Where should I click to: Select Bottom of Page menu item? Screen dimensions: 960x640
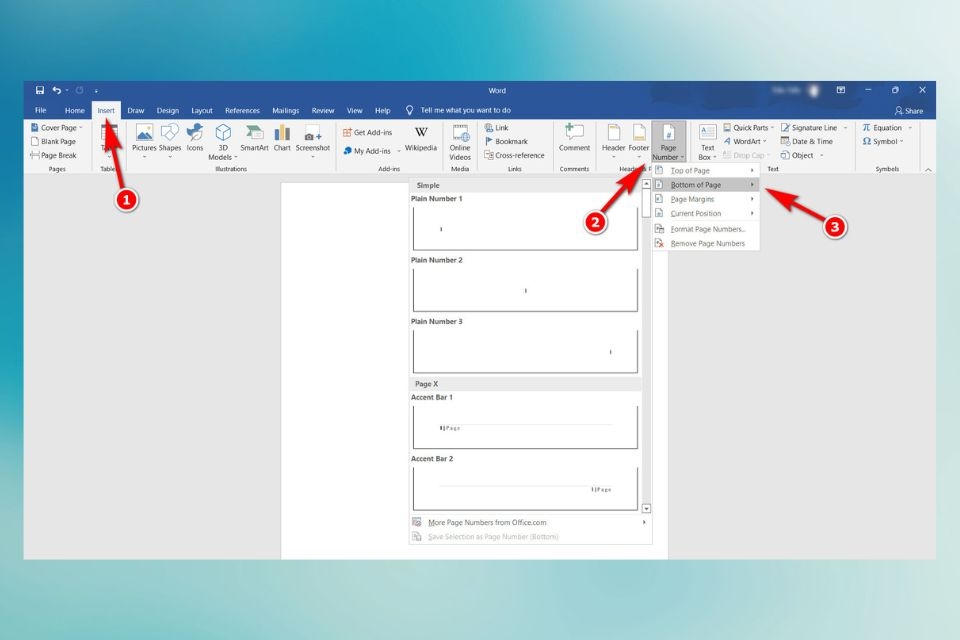pyautogui.click(x=705, y=184)
